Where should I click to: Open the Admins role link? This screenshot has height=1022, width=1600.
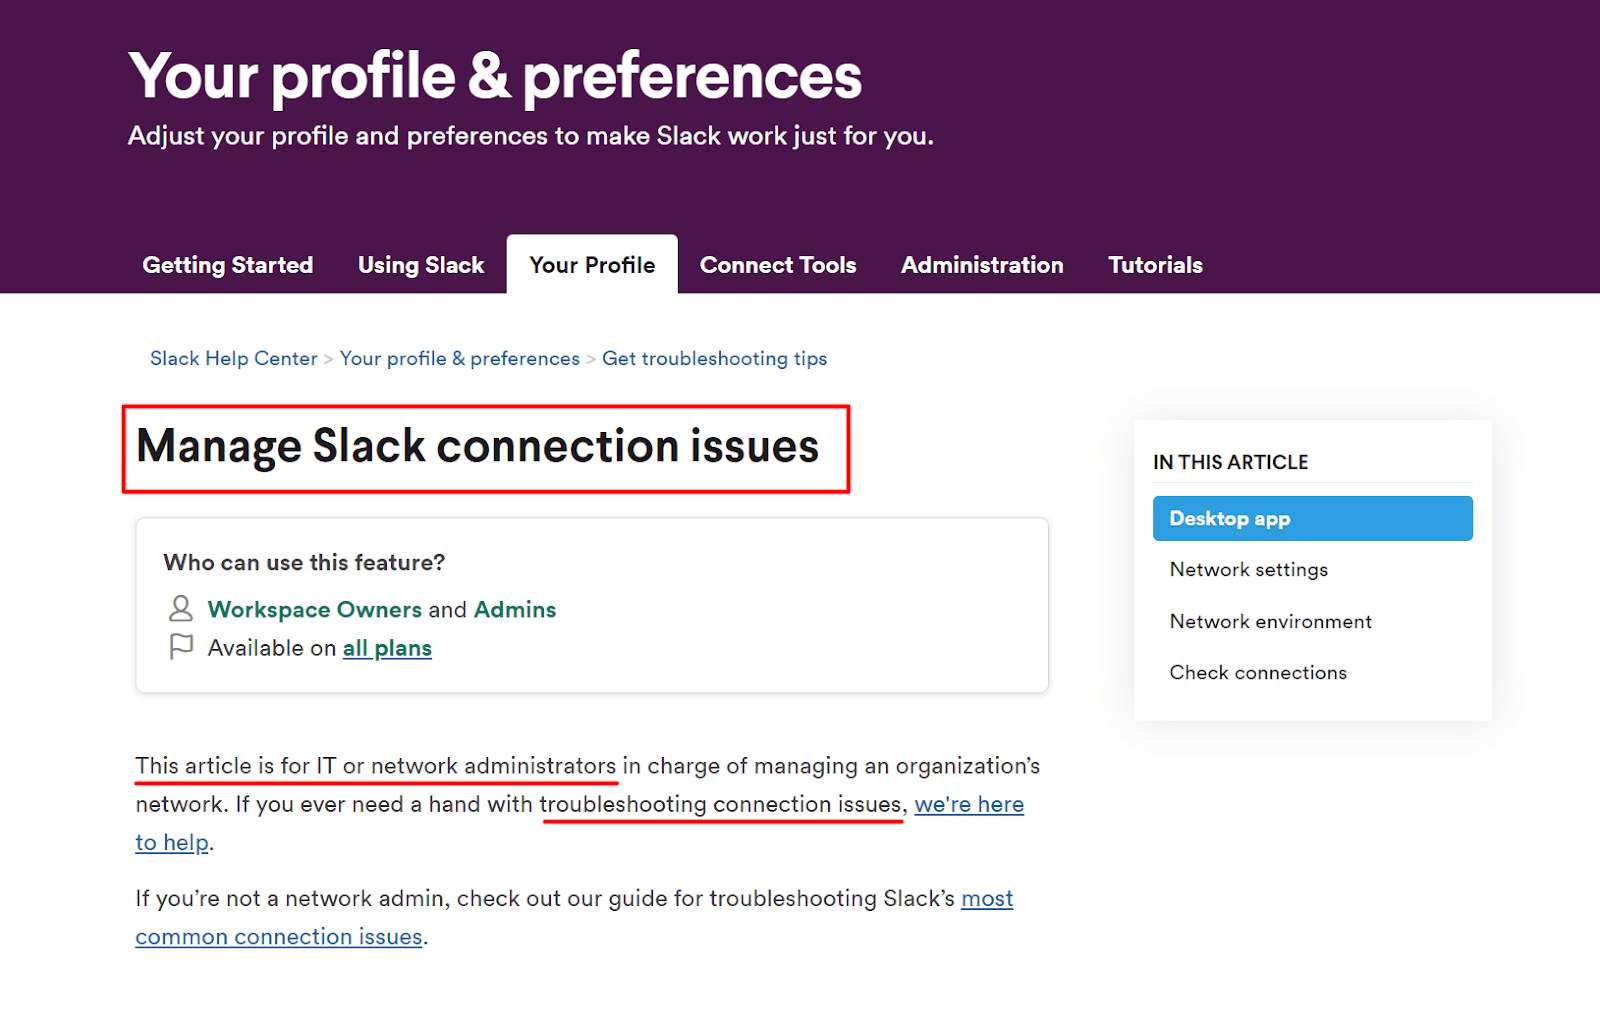coord(514,609)
